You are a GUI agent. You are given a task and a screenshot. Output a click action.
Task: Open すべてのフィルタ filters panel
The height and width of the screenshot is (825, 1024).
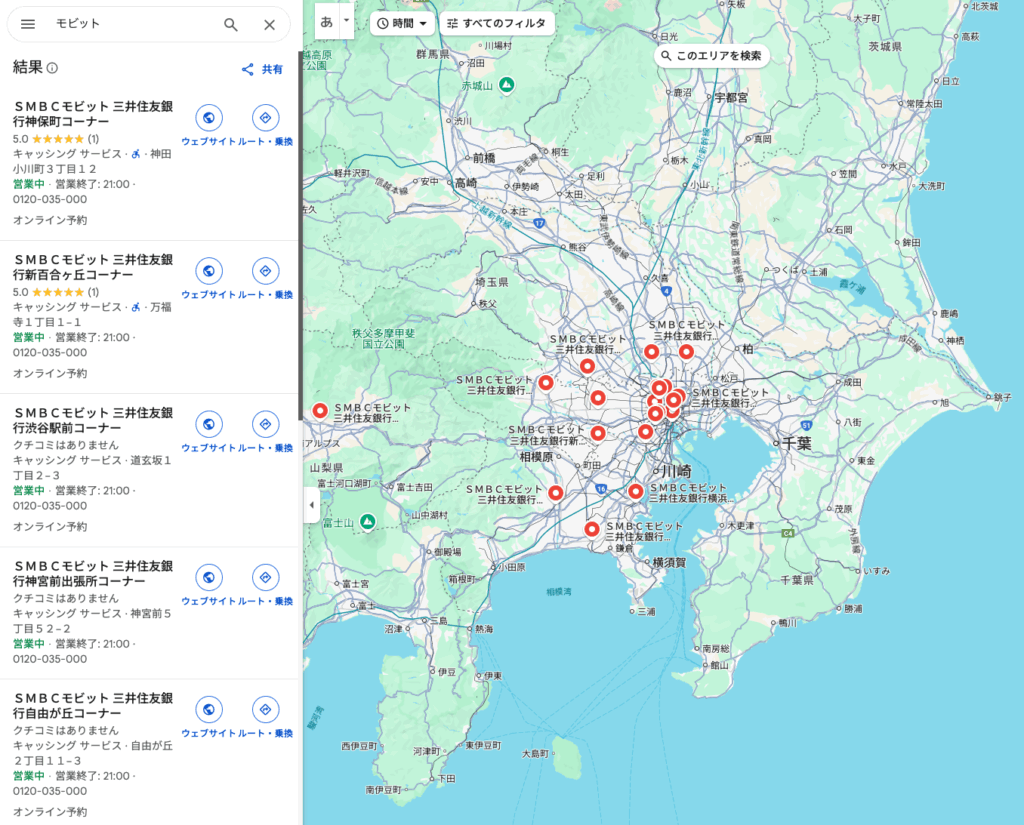tap(496, 23)
